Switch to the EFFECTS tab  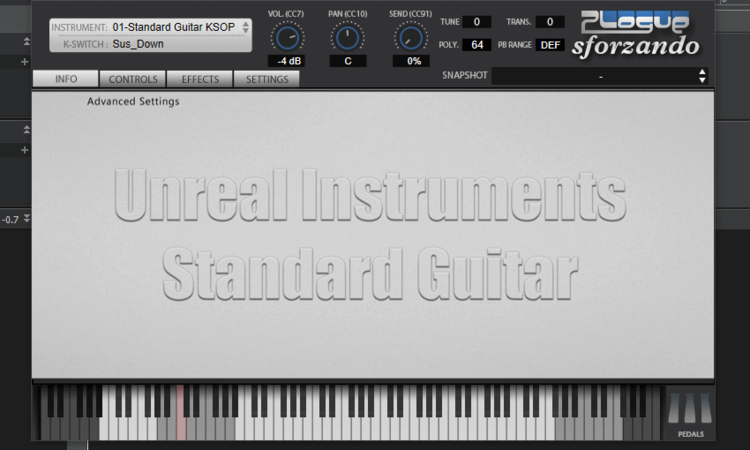[200, 79]
